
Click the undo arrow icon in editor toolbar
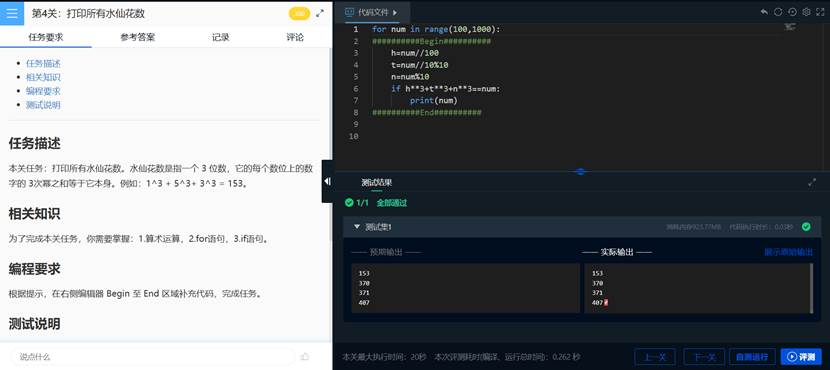pos(764,12)
